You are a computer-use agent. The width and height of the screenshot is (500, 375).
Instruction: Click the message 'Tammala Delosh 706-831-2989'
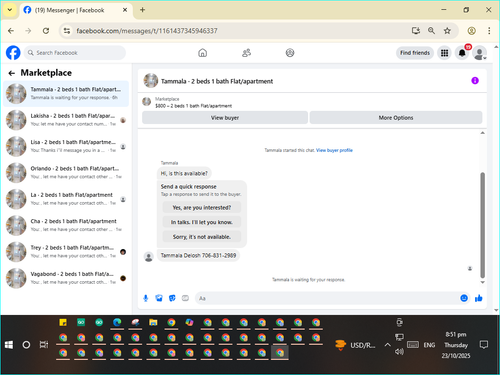tap(198, 256)
